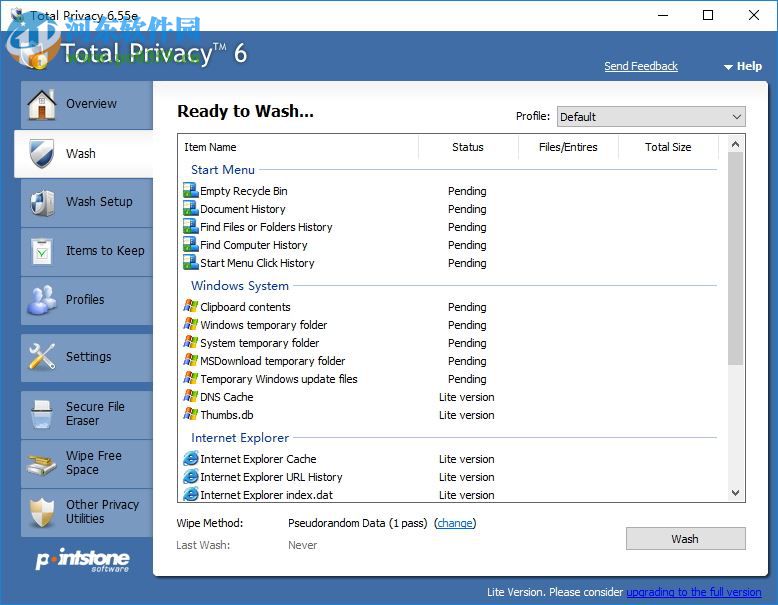
Task: Click the Profiles people icon
Action: [42, 300]
